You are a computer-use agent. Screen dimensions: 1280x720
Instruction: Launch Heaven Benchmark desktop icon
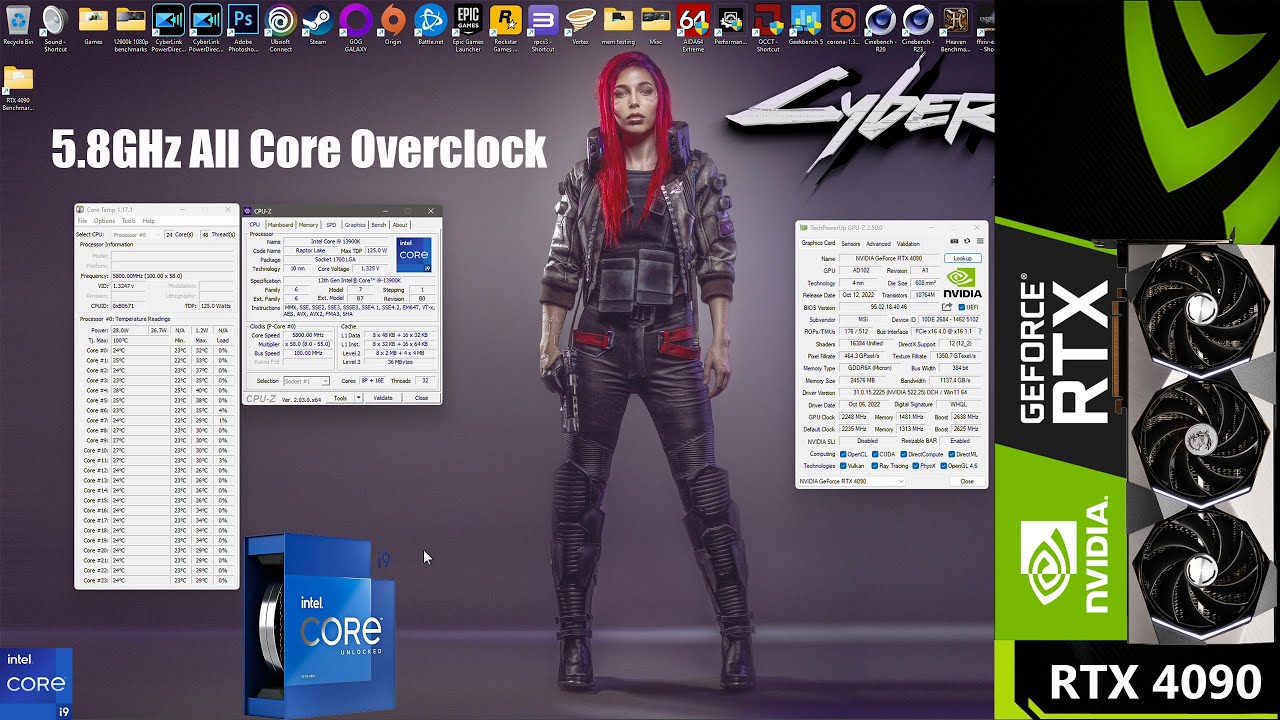pos(955,26)
